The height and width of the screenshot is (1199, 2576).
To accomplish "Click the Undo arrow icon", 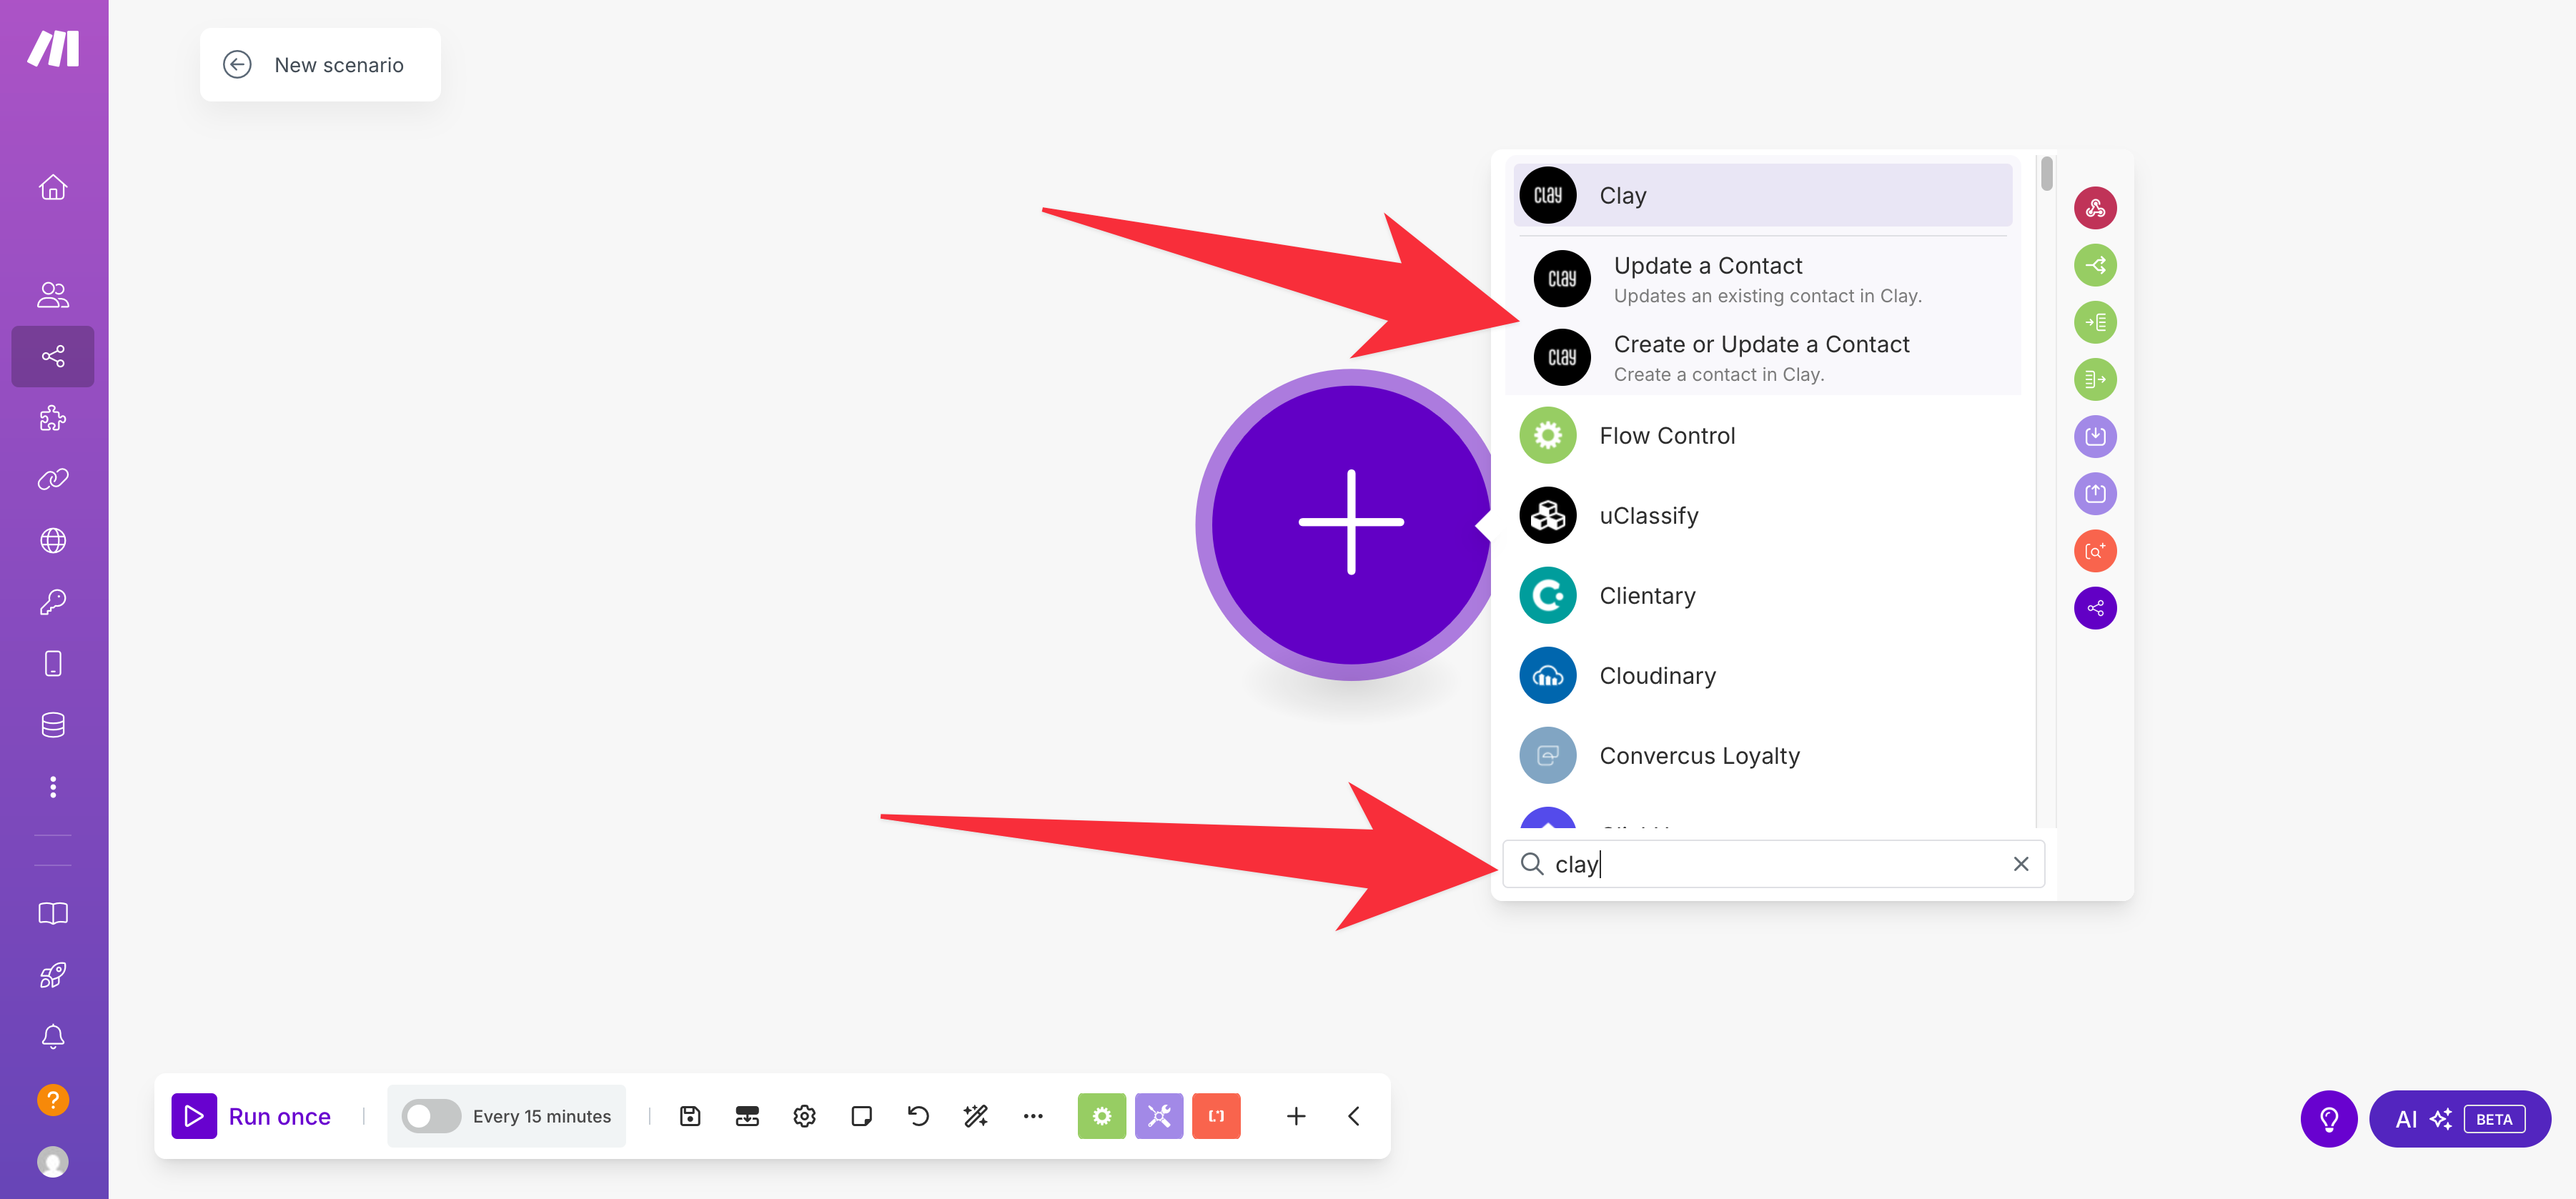I will (x=918, y=1116).
